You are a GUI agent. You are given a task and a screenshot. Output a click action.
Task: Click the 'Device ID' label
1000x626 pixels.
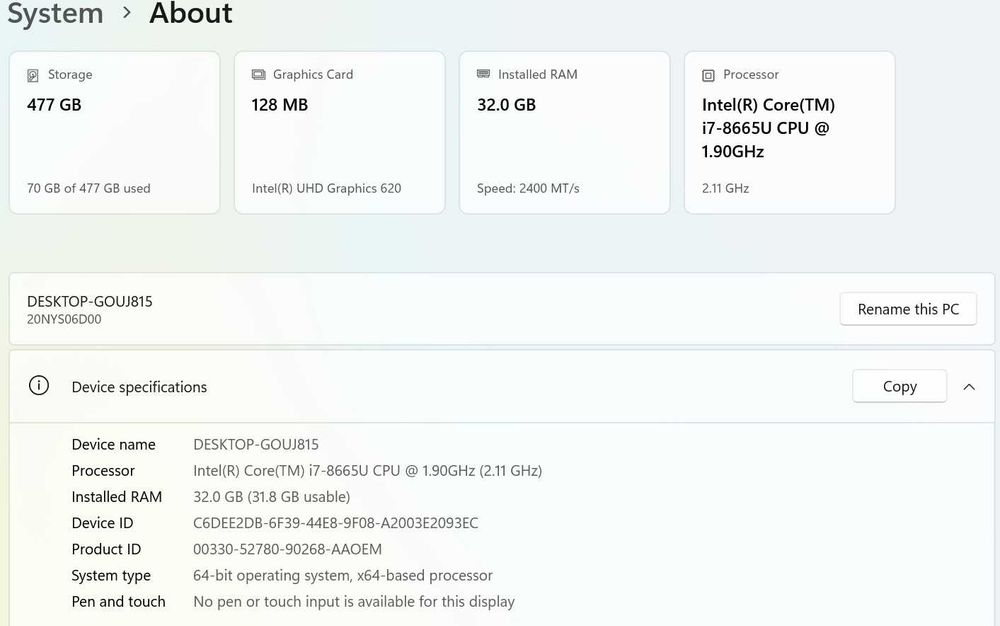pos(102,523)
